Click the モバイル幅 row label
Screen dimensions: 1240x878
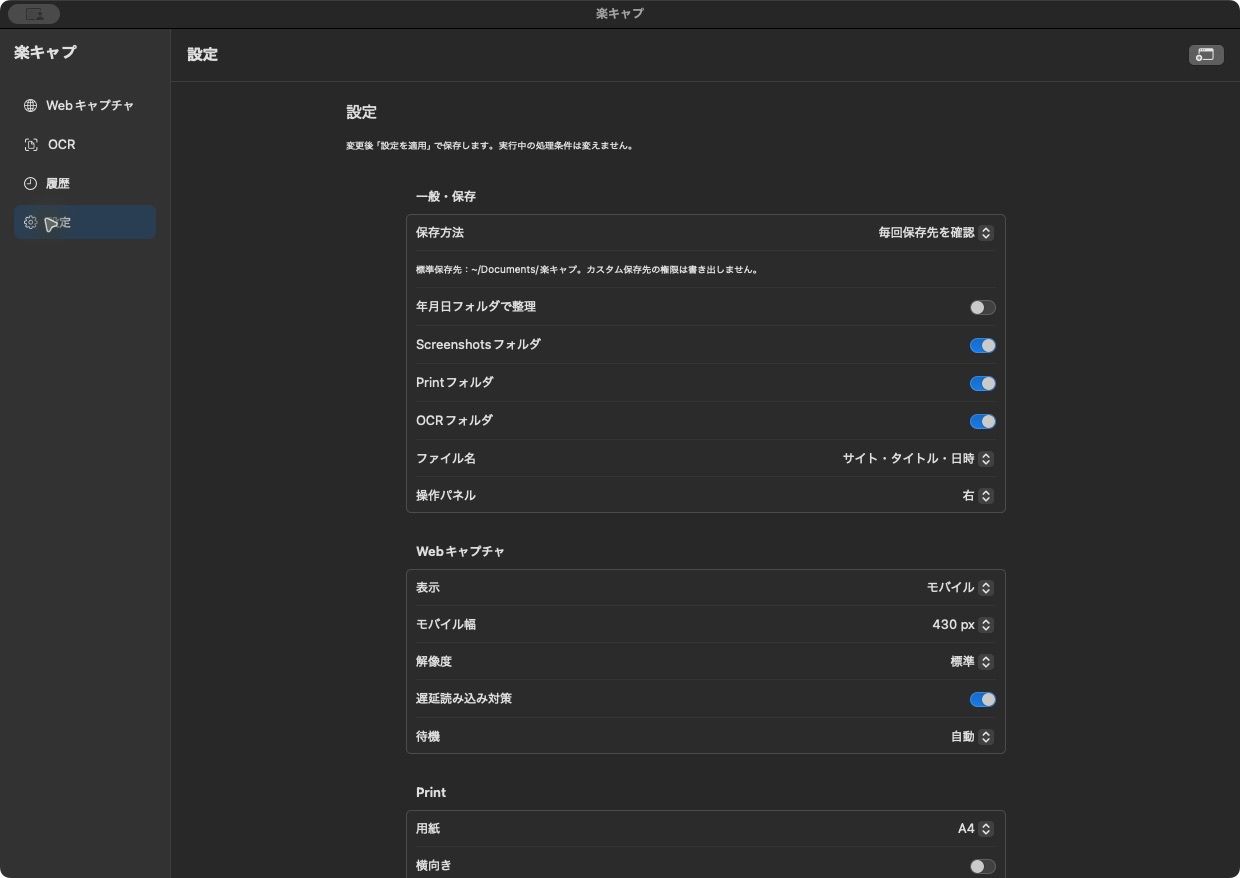[x=446, y=625]
